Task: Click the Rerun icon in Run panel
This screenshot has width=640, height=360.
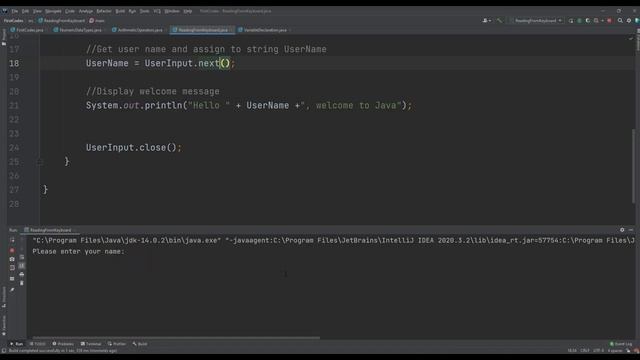Action: pos(12,240)
